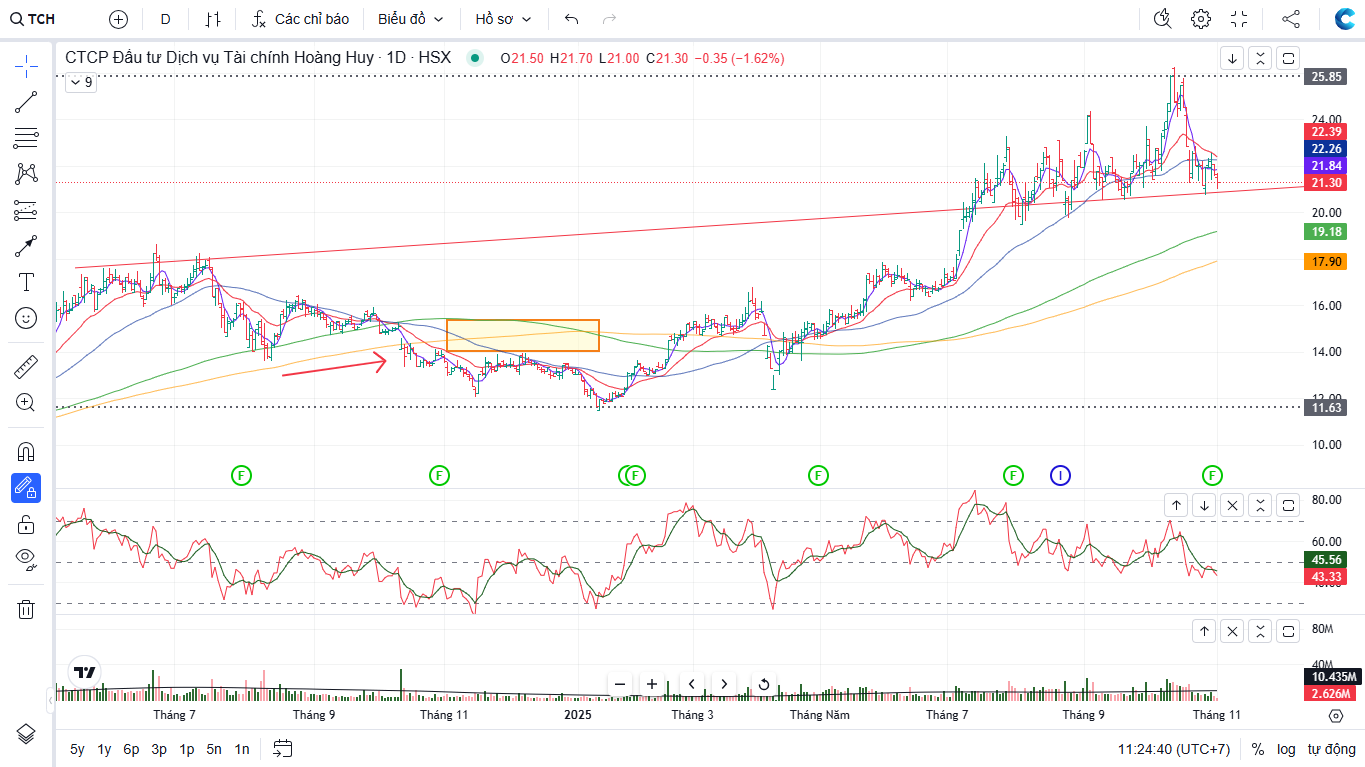
Task: Open the emoji sticker tool
Action: pos(26,318)
